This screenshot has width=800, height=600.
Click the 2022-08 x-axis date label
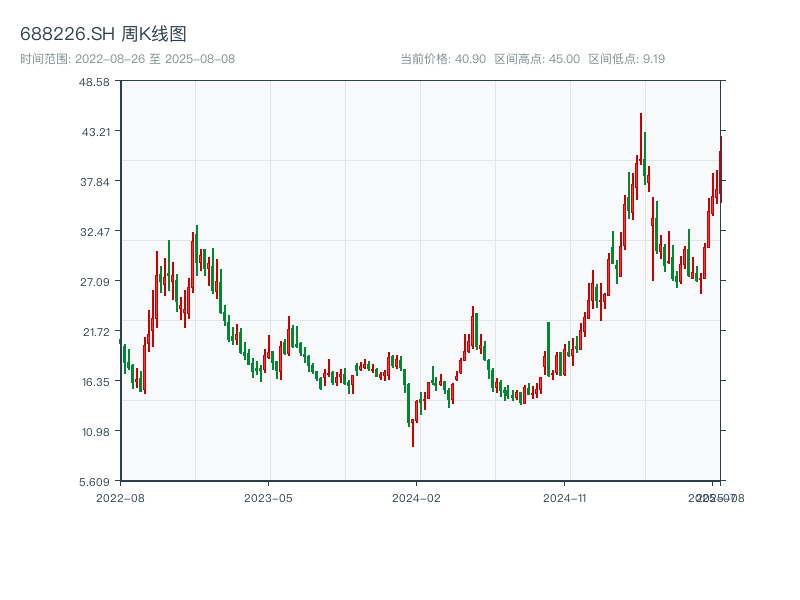tap(120, 497)
